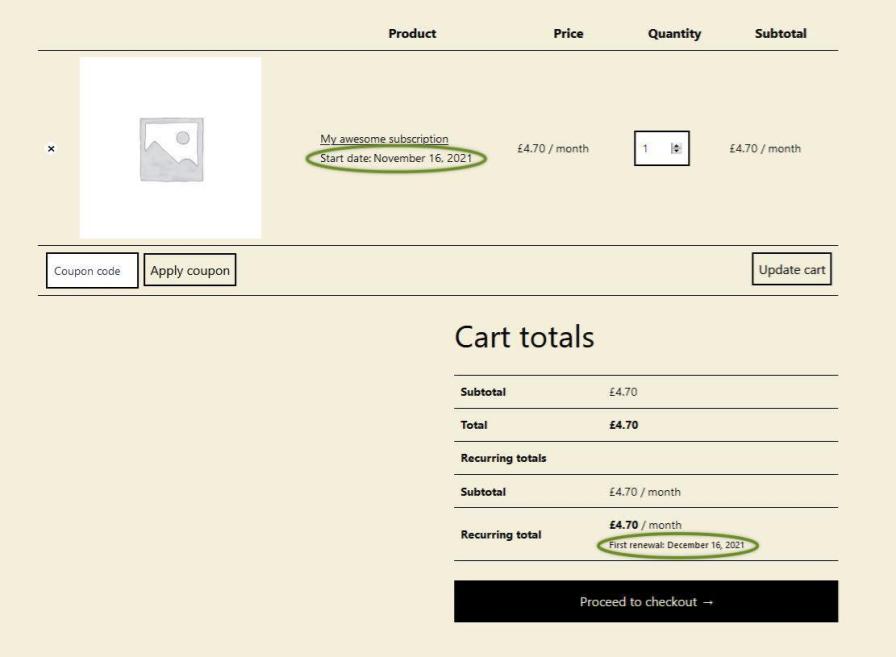896x657 pixels.
Task: Select the First renewal December 16, 2021 text
Action: (677, 545)
